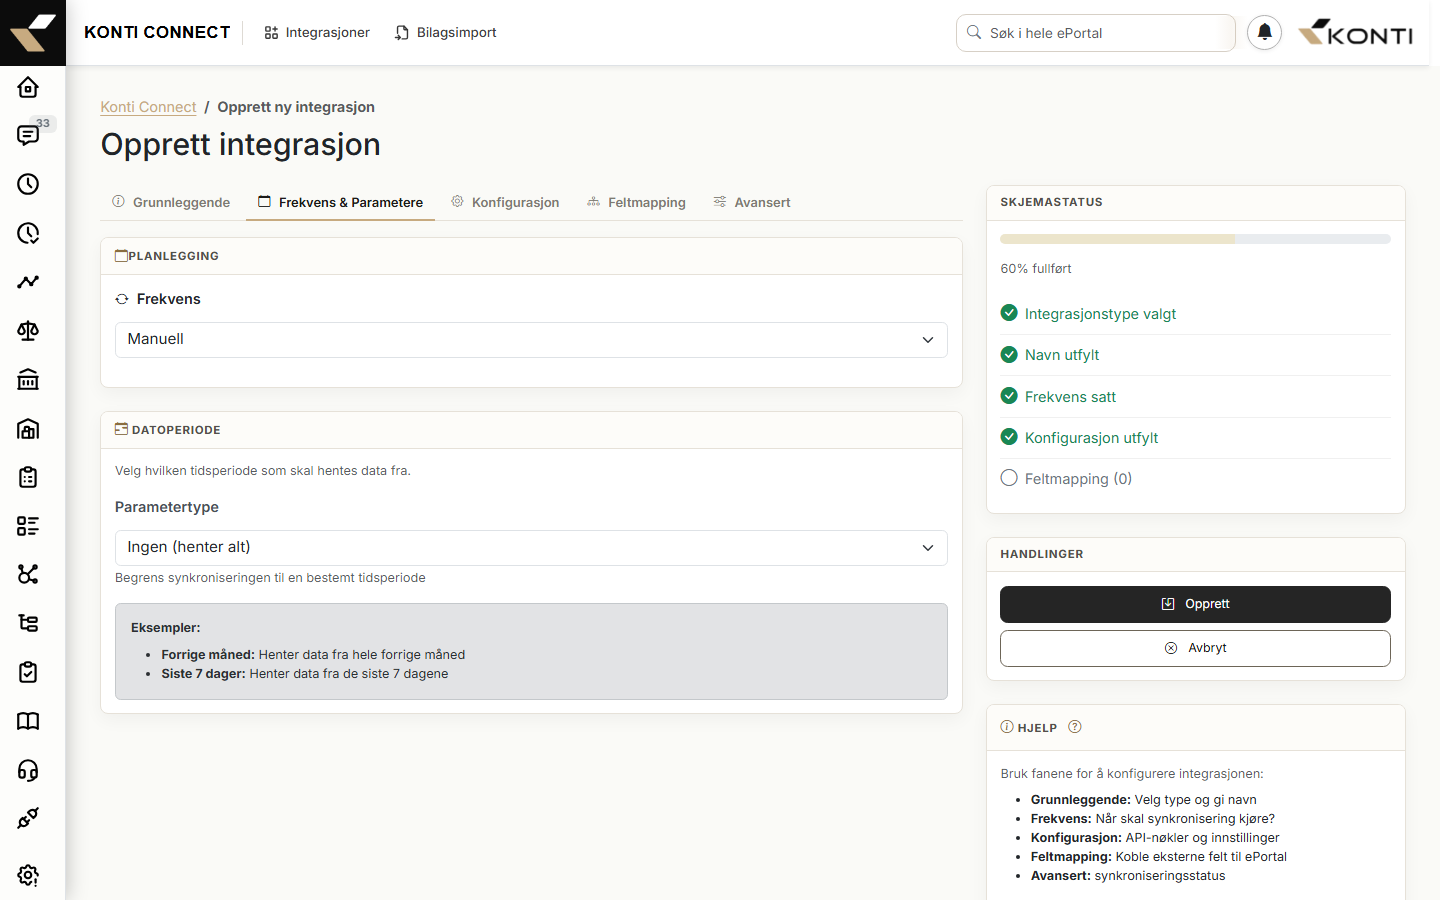Viewport: 1440px width, 900px height.
Task: Click the Frekvens help list entry
Action: pyautogui.click(x=1153, y=819)
